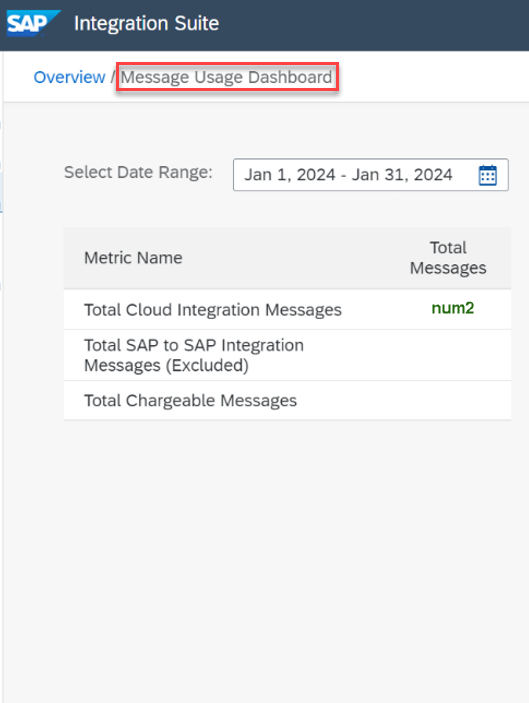Click the blank area below the metrics table
Image resolution: width=529 pixels, height=703 pixels.
(287, 560)
